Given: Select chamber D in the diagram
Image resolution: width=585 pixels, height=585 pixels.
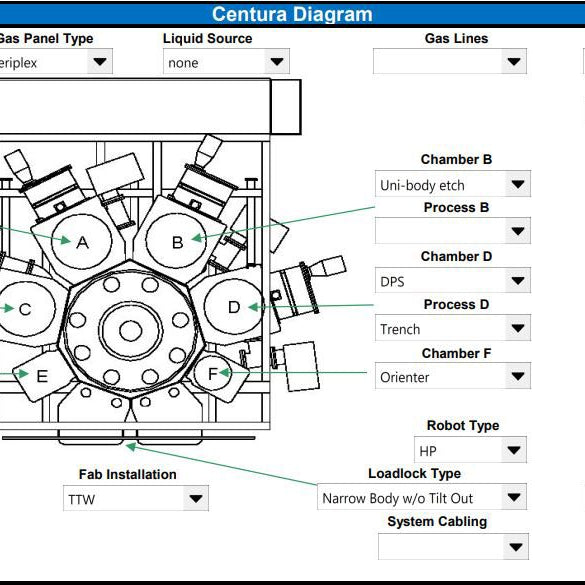Looking at the screenshot, I should click(x=233, y=307).
